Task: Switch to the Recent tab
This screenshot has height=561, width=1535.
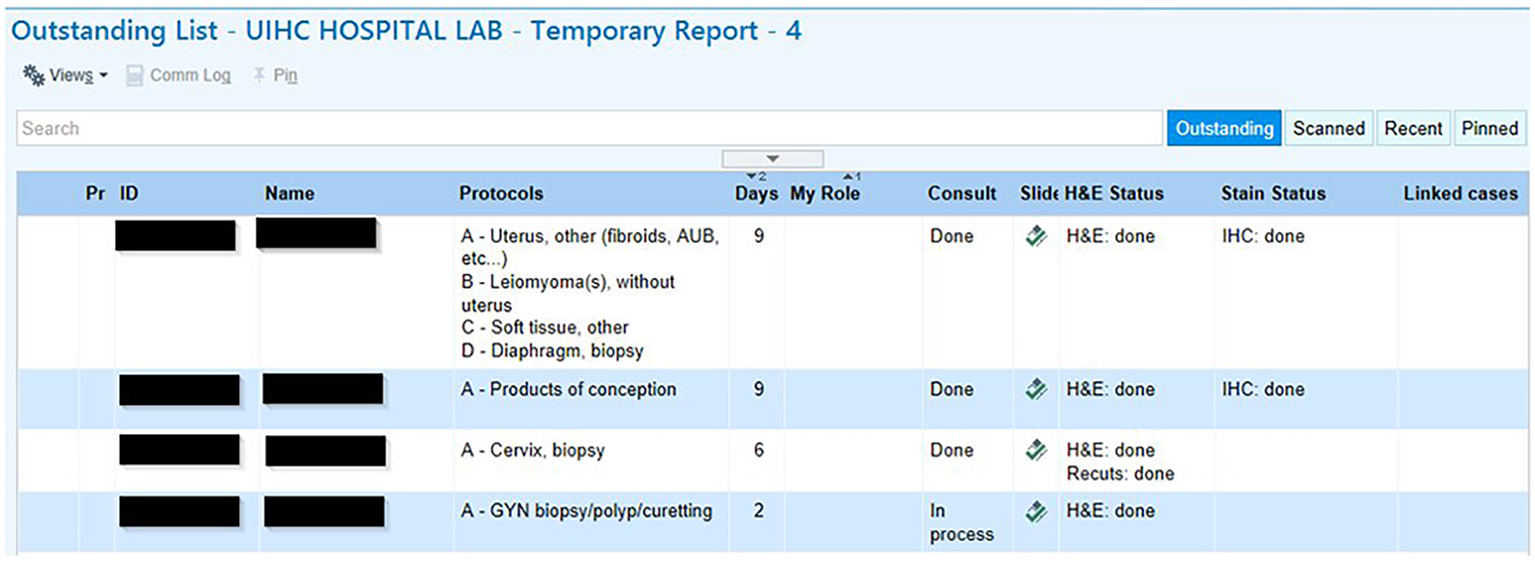Action: [x=1413, y=128]
